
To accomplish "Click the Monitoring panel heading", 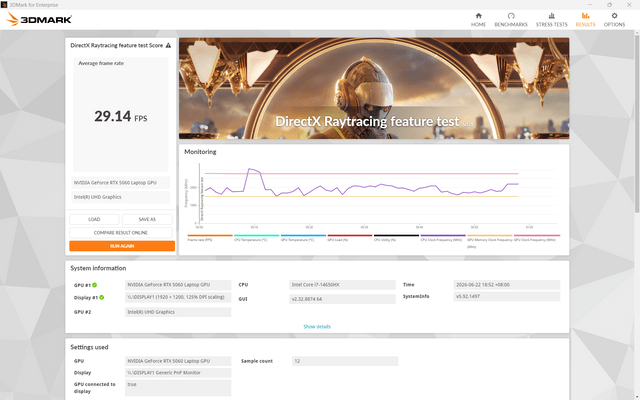I will pos(200,152).
